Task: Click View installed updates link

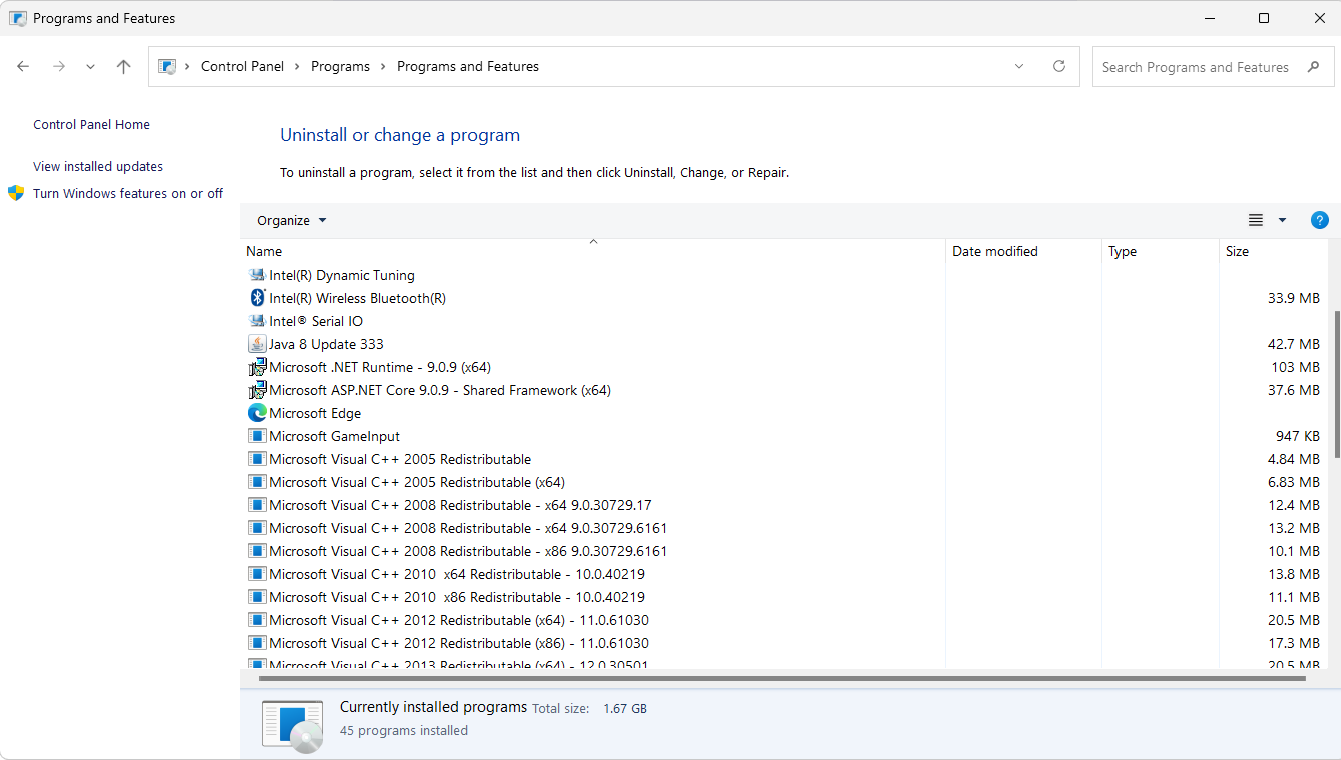Action: pyautogui.click(x=98, y=167)
